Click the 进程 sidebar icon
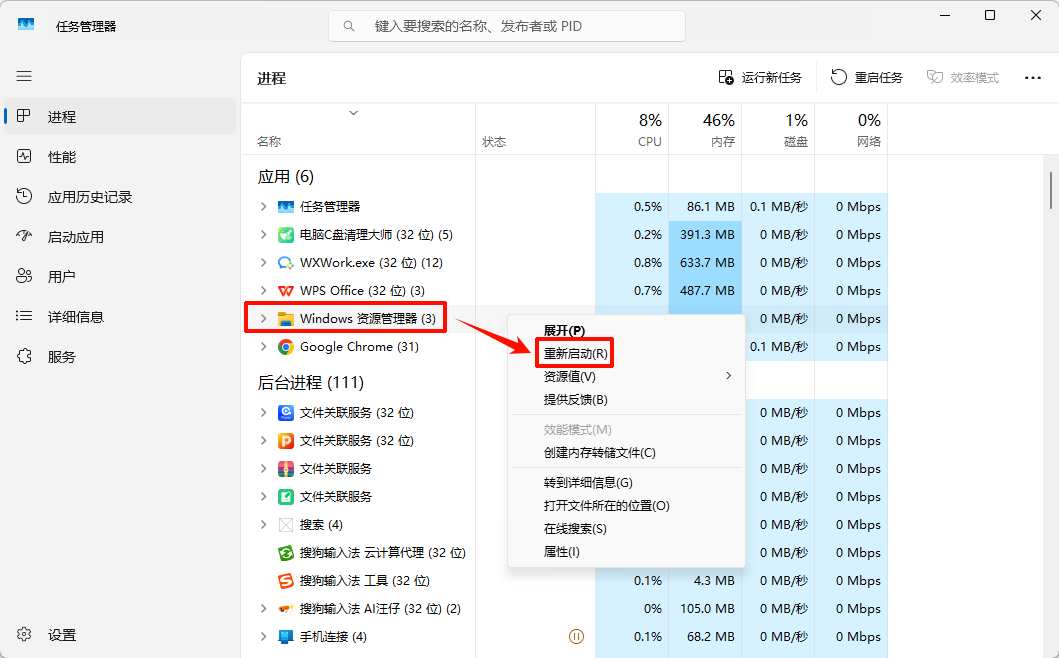 (x=24, y=116)
